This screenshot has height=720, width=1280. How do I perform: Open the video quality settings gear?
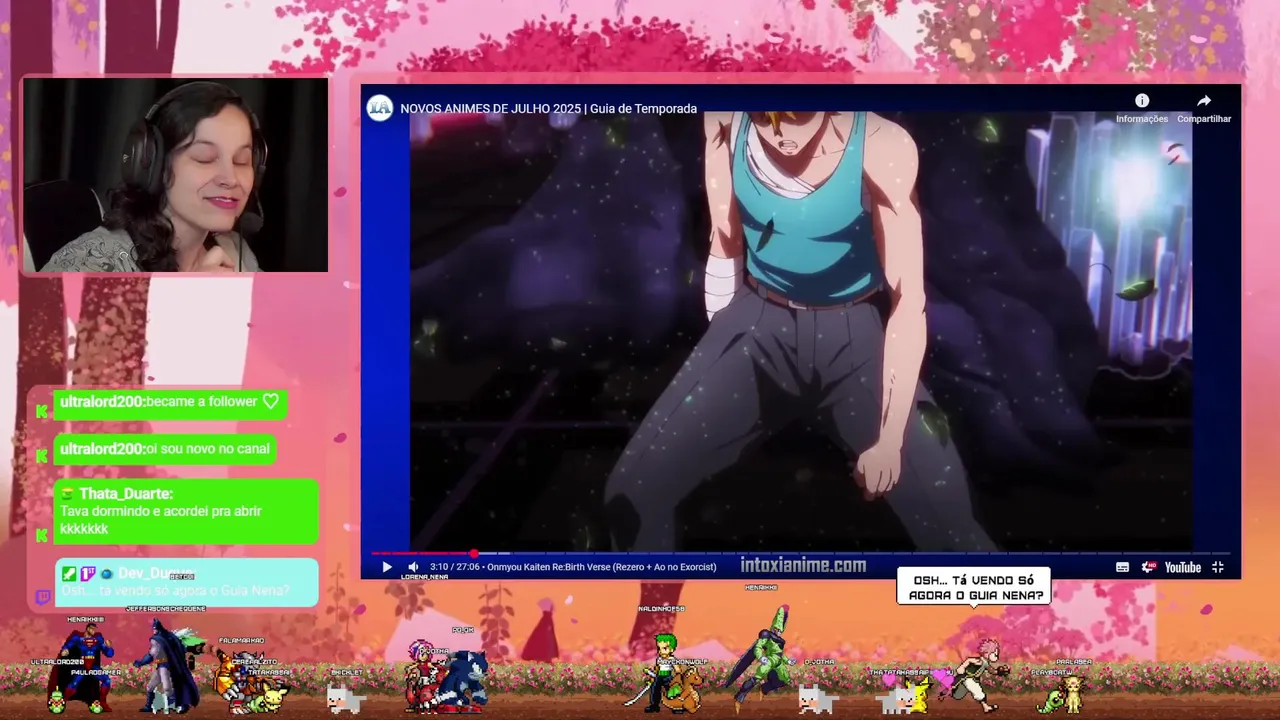pyautogui.click(x=1148, y=567)
